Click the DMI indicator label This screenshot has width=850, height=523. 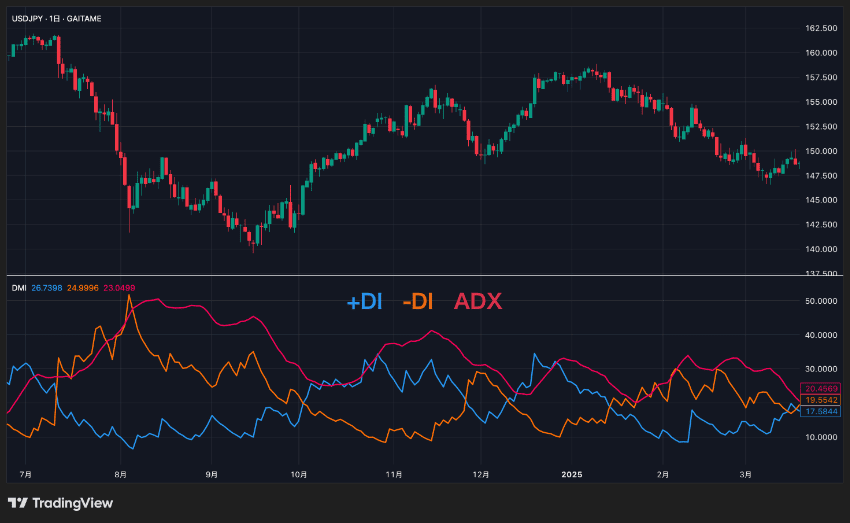[x=19, y=288]
